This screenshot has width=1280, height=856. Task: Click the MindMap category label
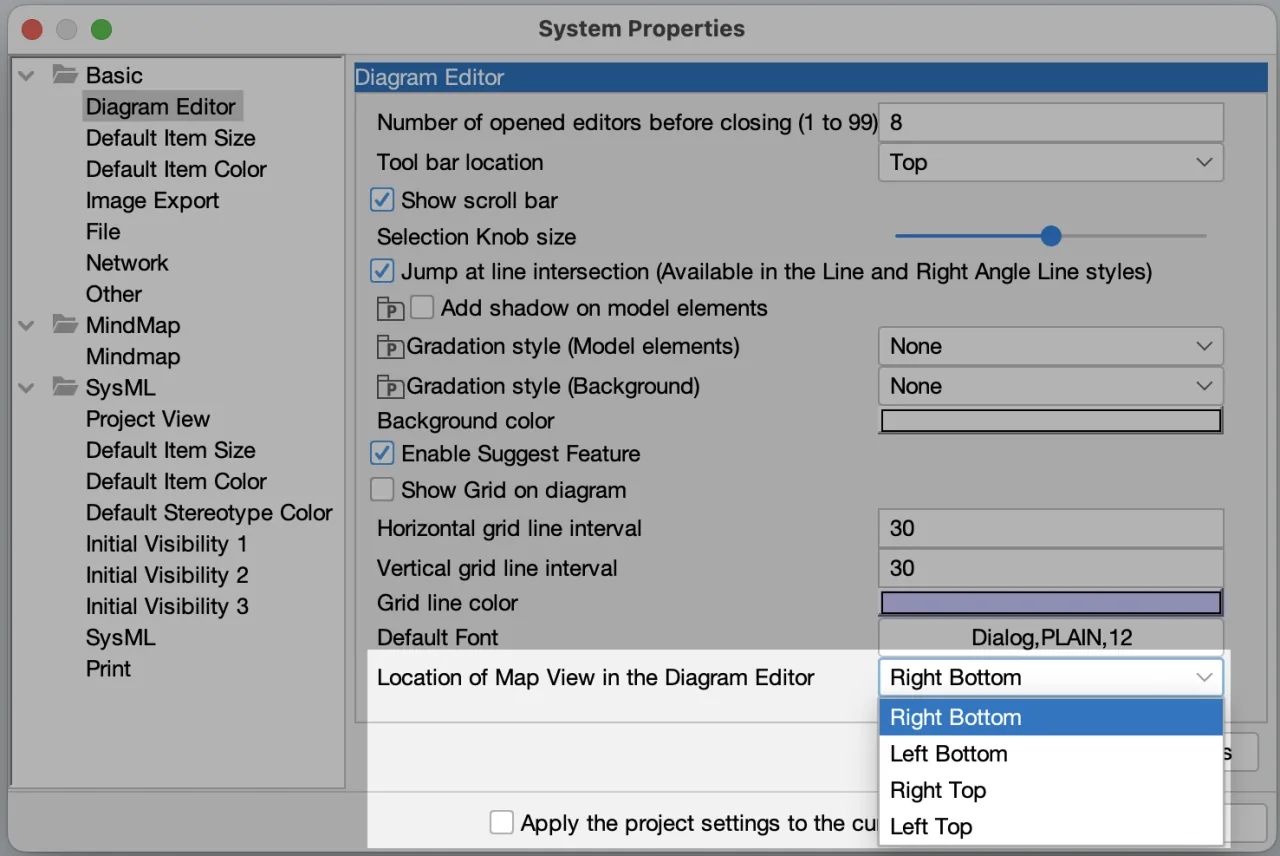pyautogui.click(x=133, y=325)
